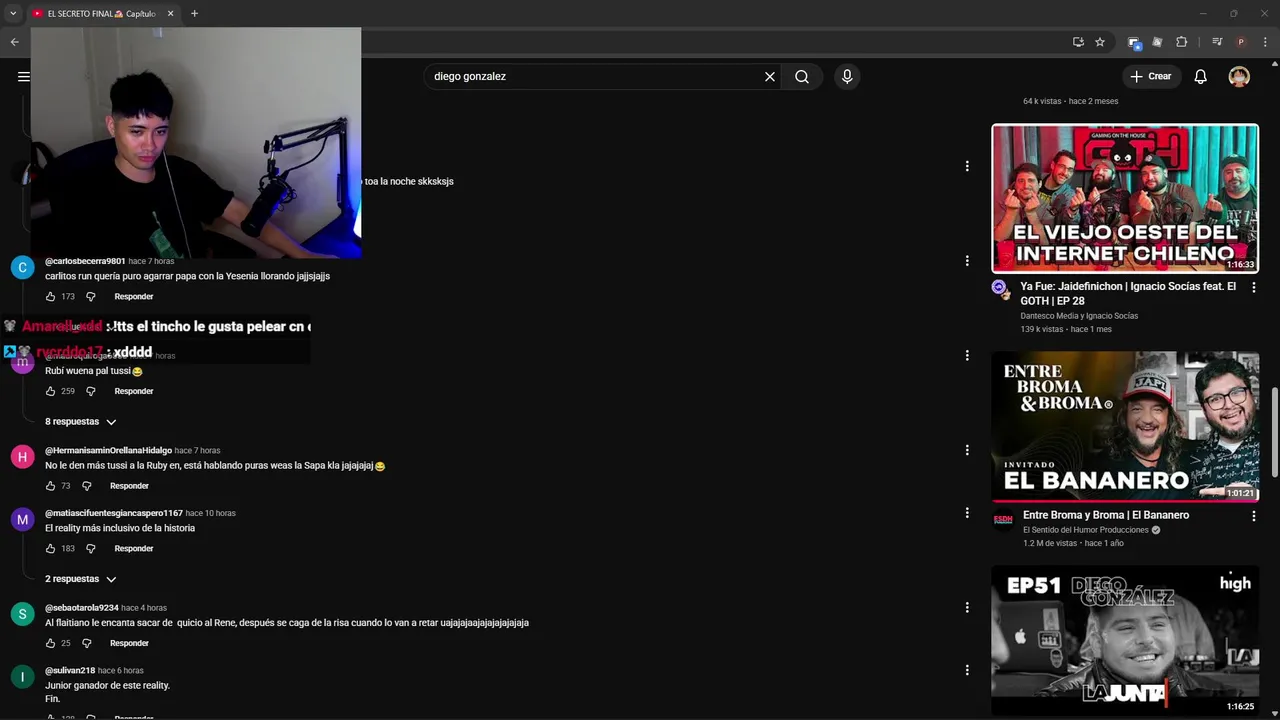This screenshot has height=720, width=1280.
Task: Dislike the 'El reality más inclusivo' comment
Action: pos(90,549)
